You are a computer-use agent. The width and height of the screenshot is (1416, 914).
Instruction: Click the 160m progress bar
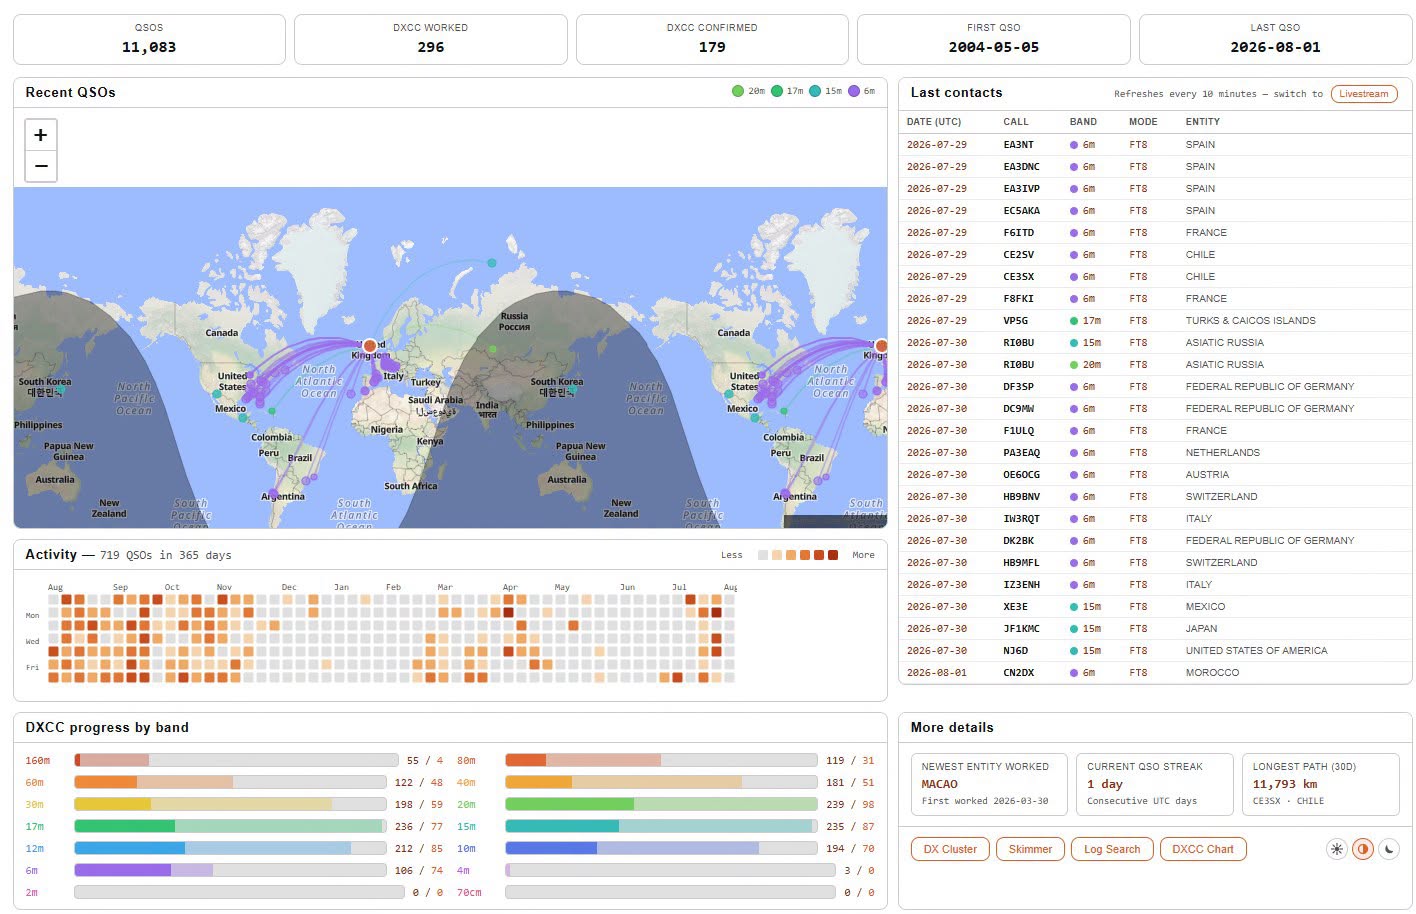click(x=236, y=761)
